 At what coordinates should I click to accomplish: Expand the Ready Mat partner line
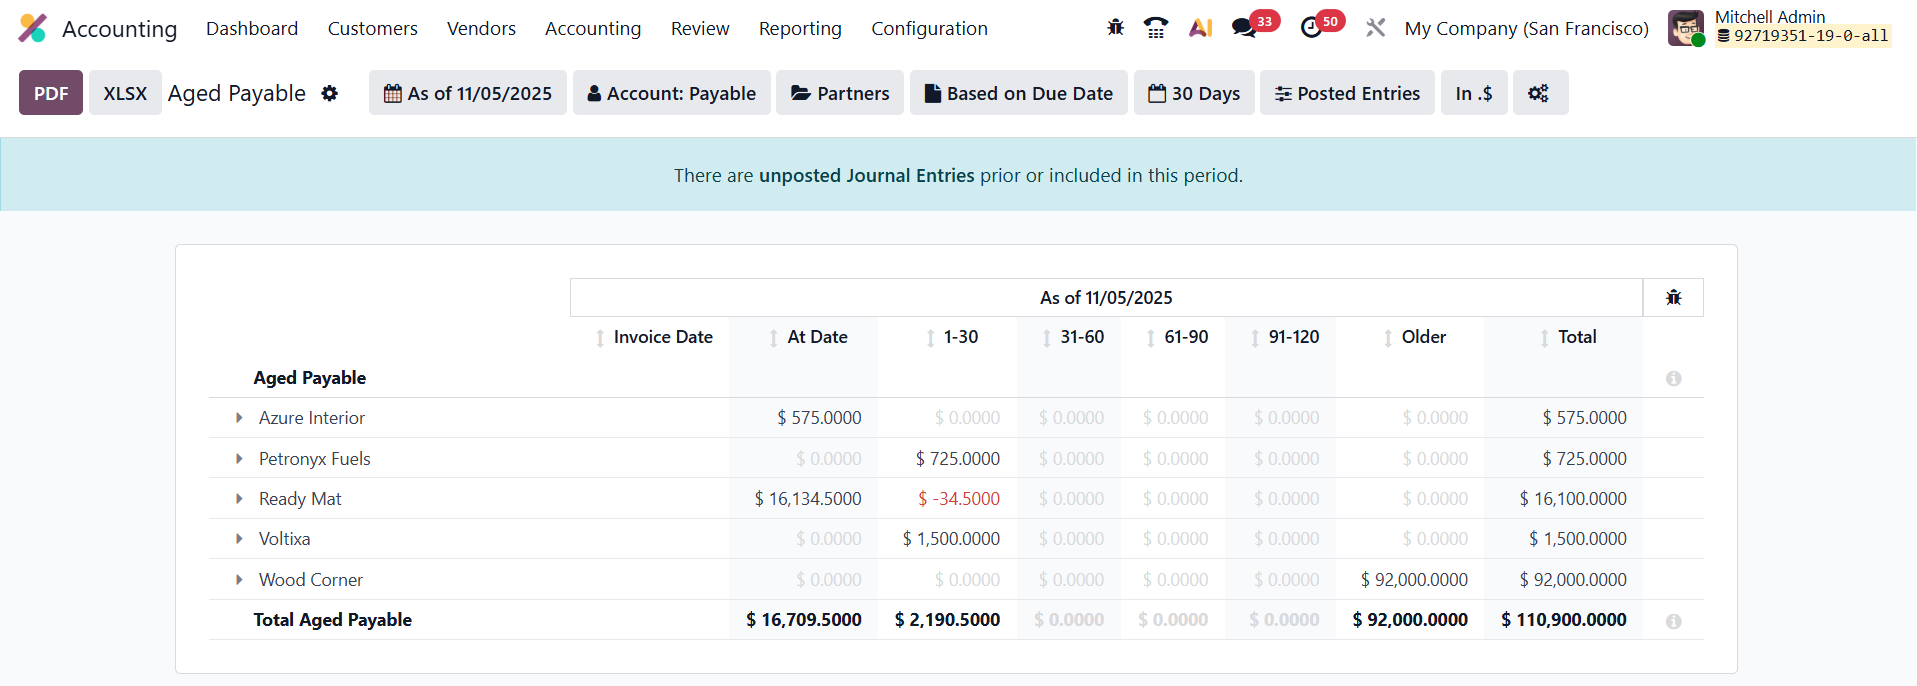point(239,498)
